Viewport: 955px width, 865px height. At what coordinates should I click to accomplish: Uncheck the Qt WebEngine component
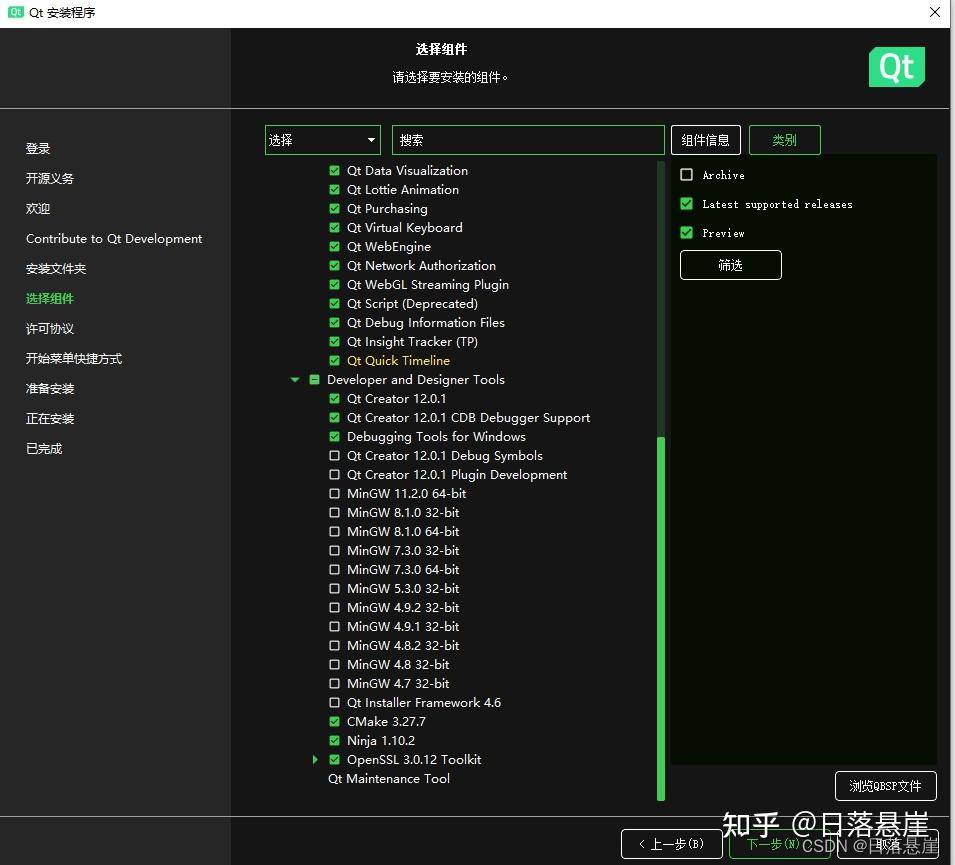335,246
